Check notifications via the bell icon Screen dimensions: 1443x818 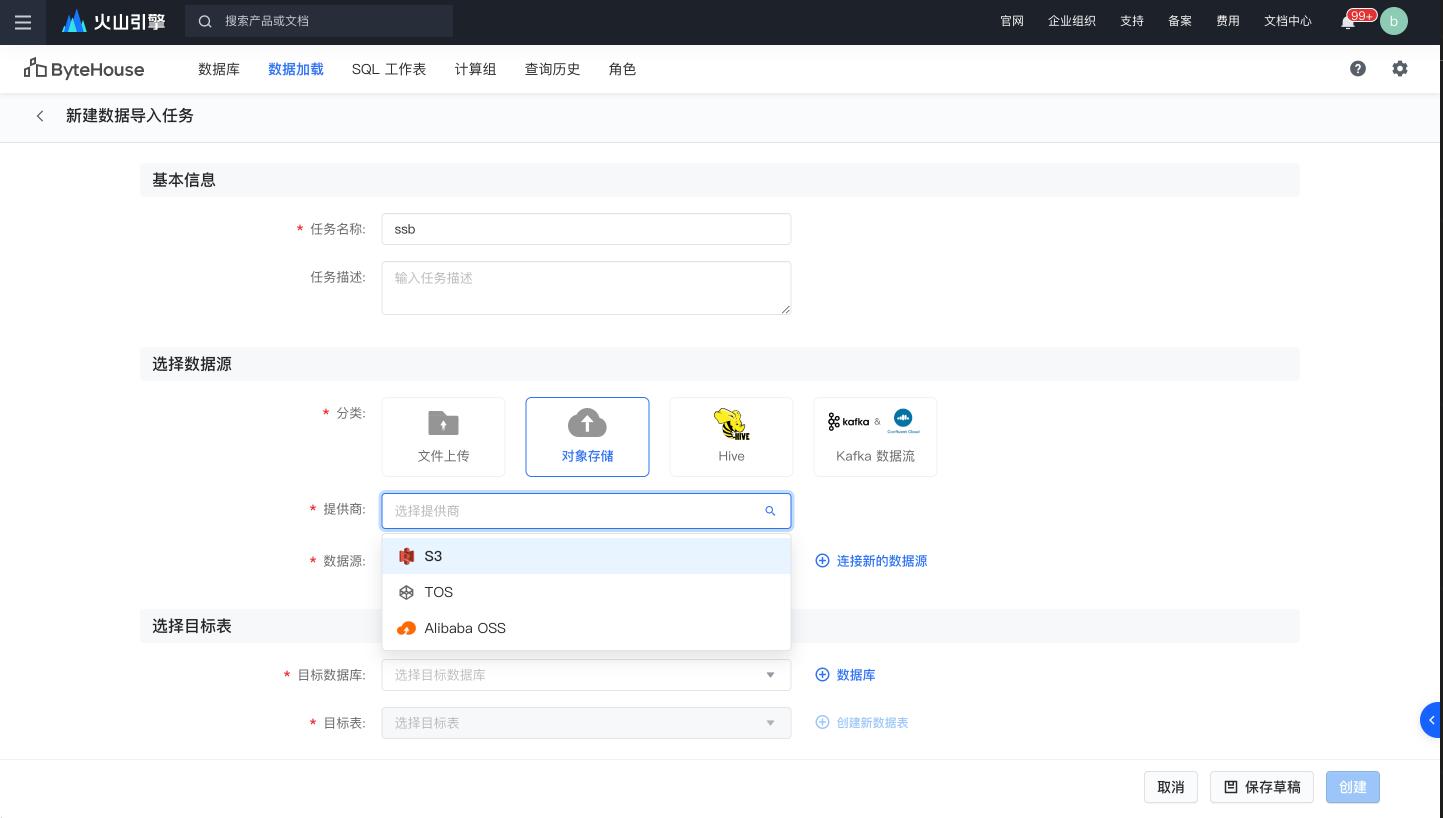pyautogui.click(x=1348, y=20)
